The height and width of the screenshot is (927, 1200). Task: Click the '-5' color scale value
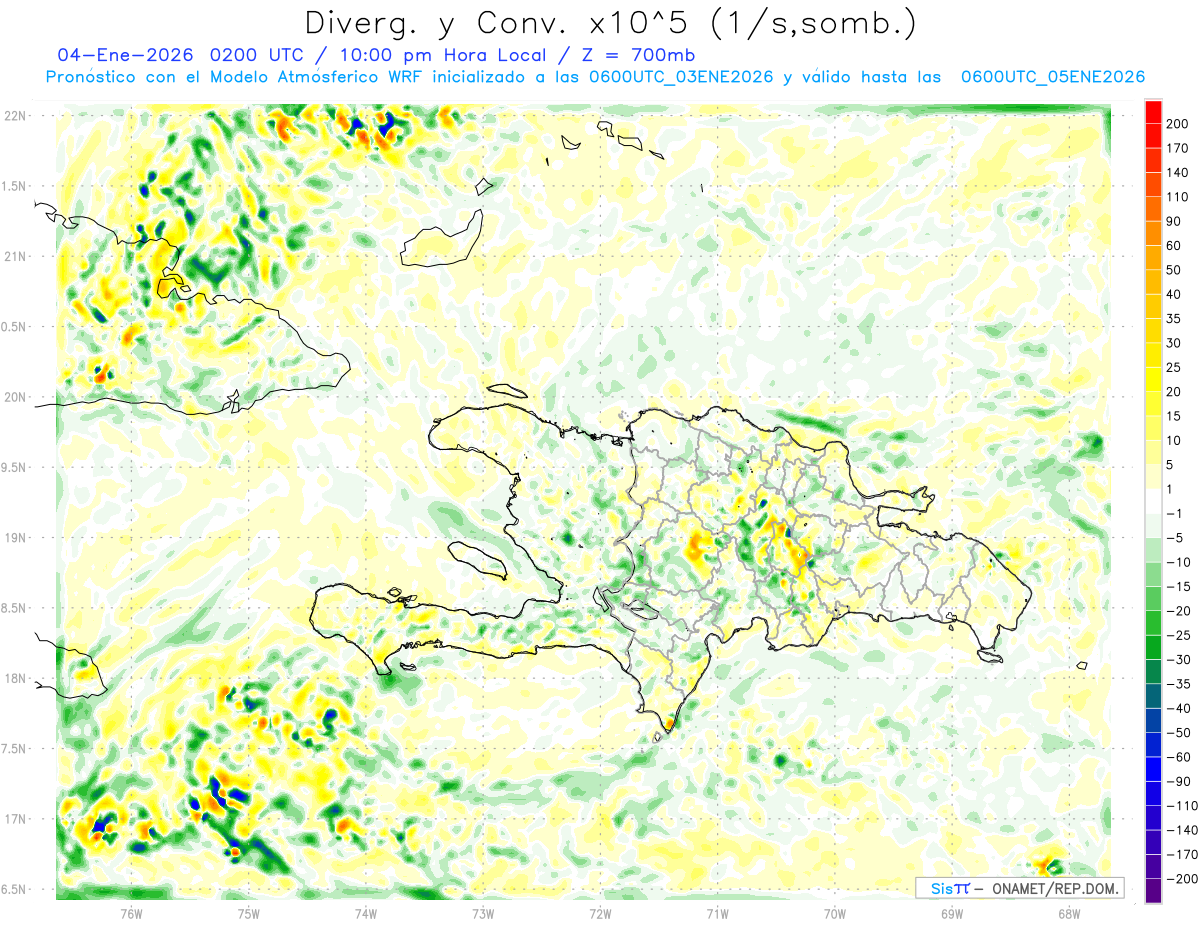point(1174,538)
